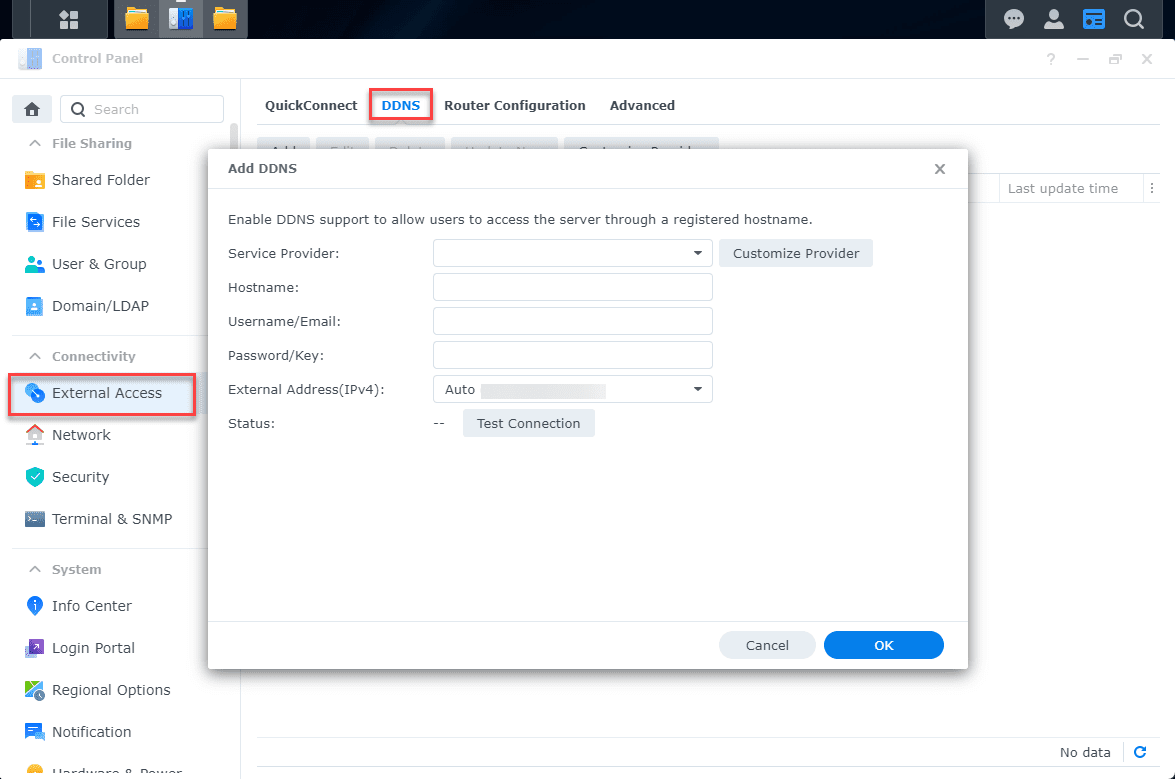Click the Home icon in Control Panel
The image size is (1175, 779).
click(32, 109)
